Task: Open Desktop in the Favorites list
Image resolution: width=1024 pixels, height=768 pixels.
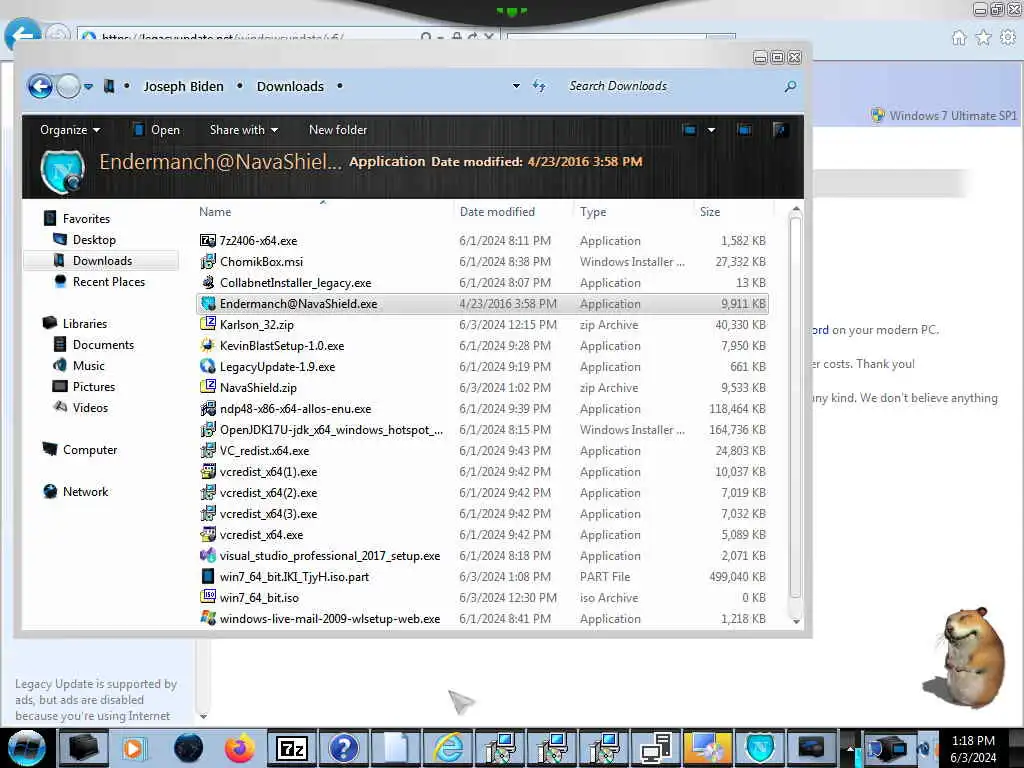Action: coord(94,240)
